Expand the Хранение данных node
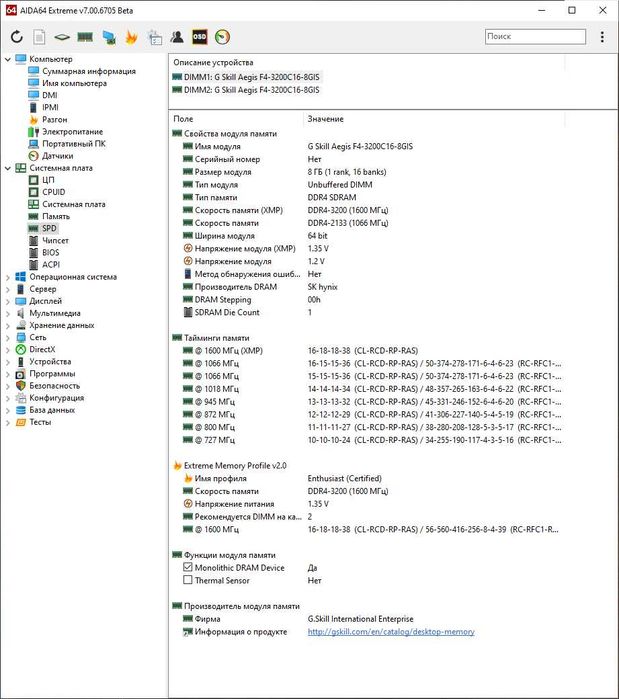 pyautogui.click(x=8, y=325)
